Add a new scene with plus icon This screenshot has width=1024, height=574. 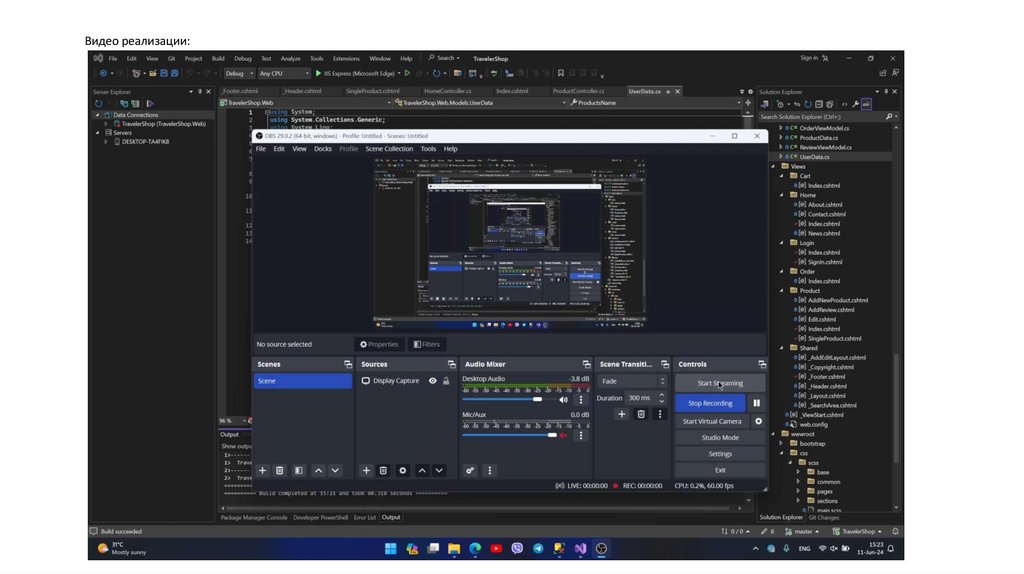click(262, 470)
